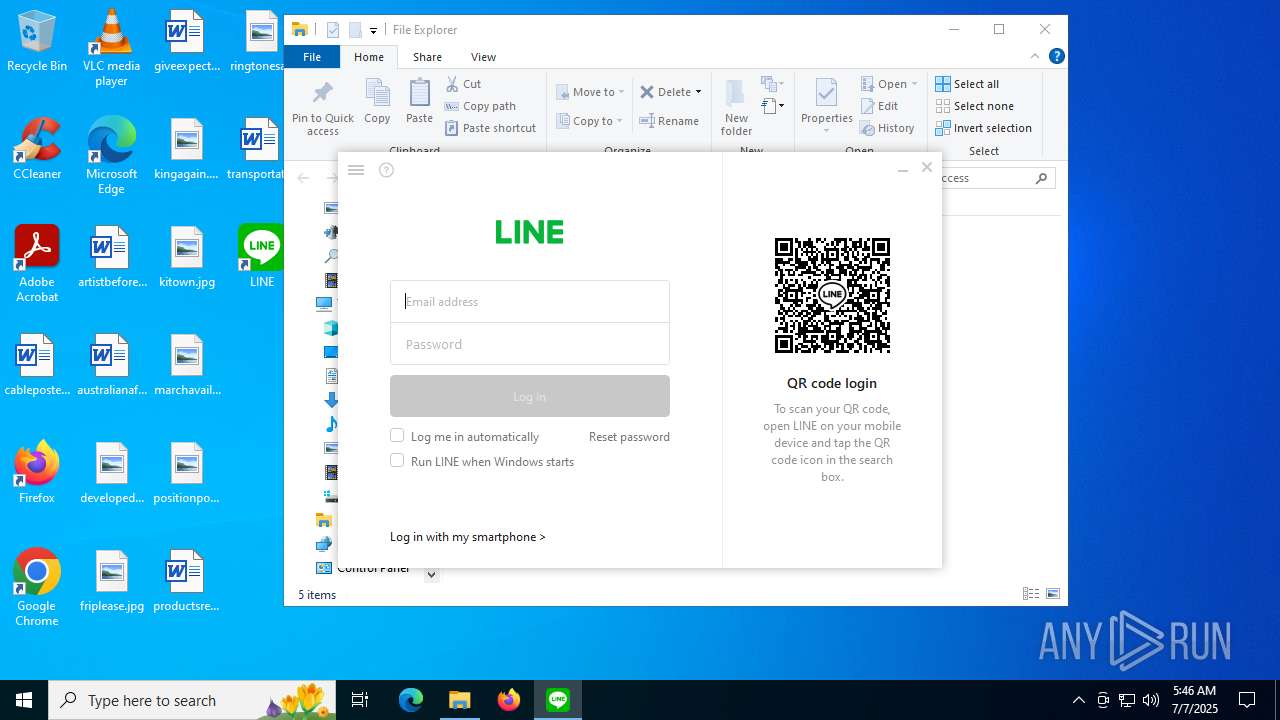
Task: Open Adobe Acrobat desktop icon
Action: tap(37, 264)
